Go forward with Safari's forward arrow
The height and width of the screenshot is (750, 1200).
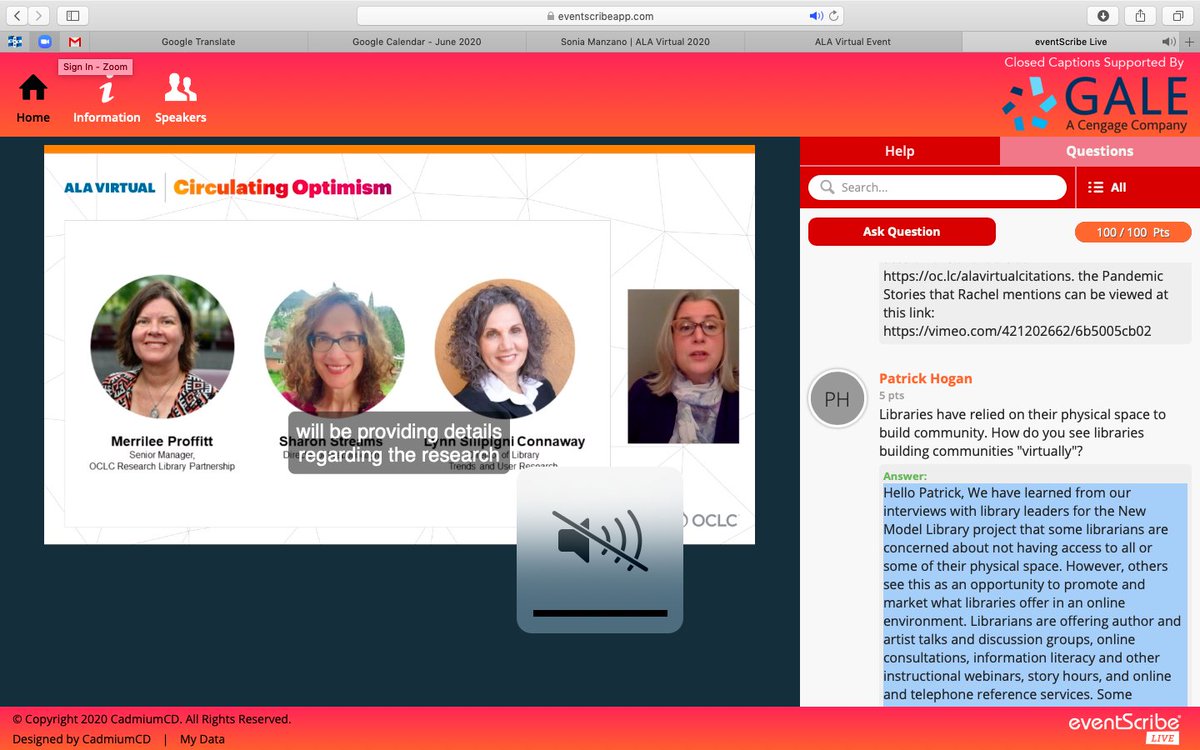point(40,16)
